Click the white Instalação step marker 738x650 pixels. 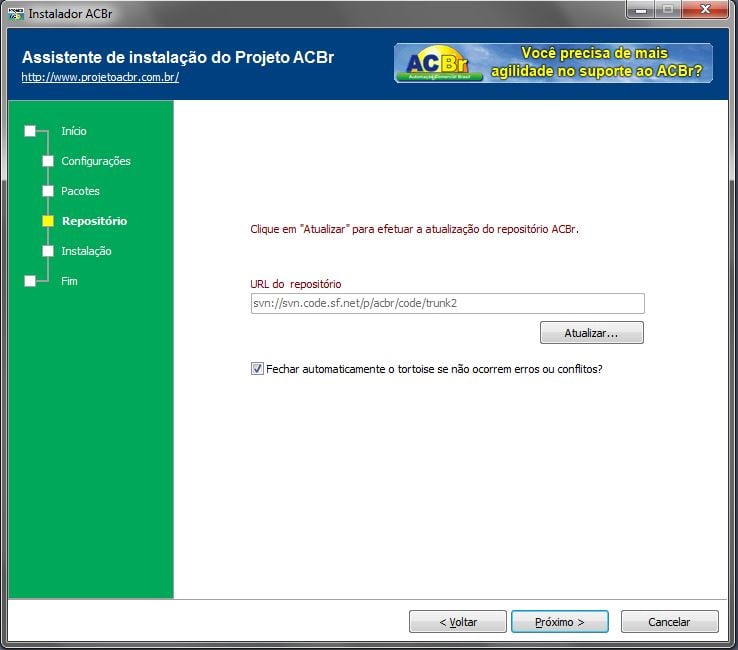48,251
